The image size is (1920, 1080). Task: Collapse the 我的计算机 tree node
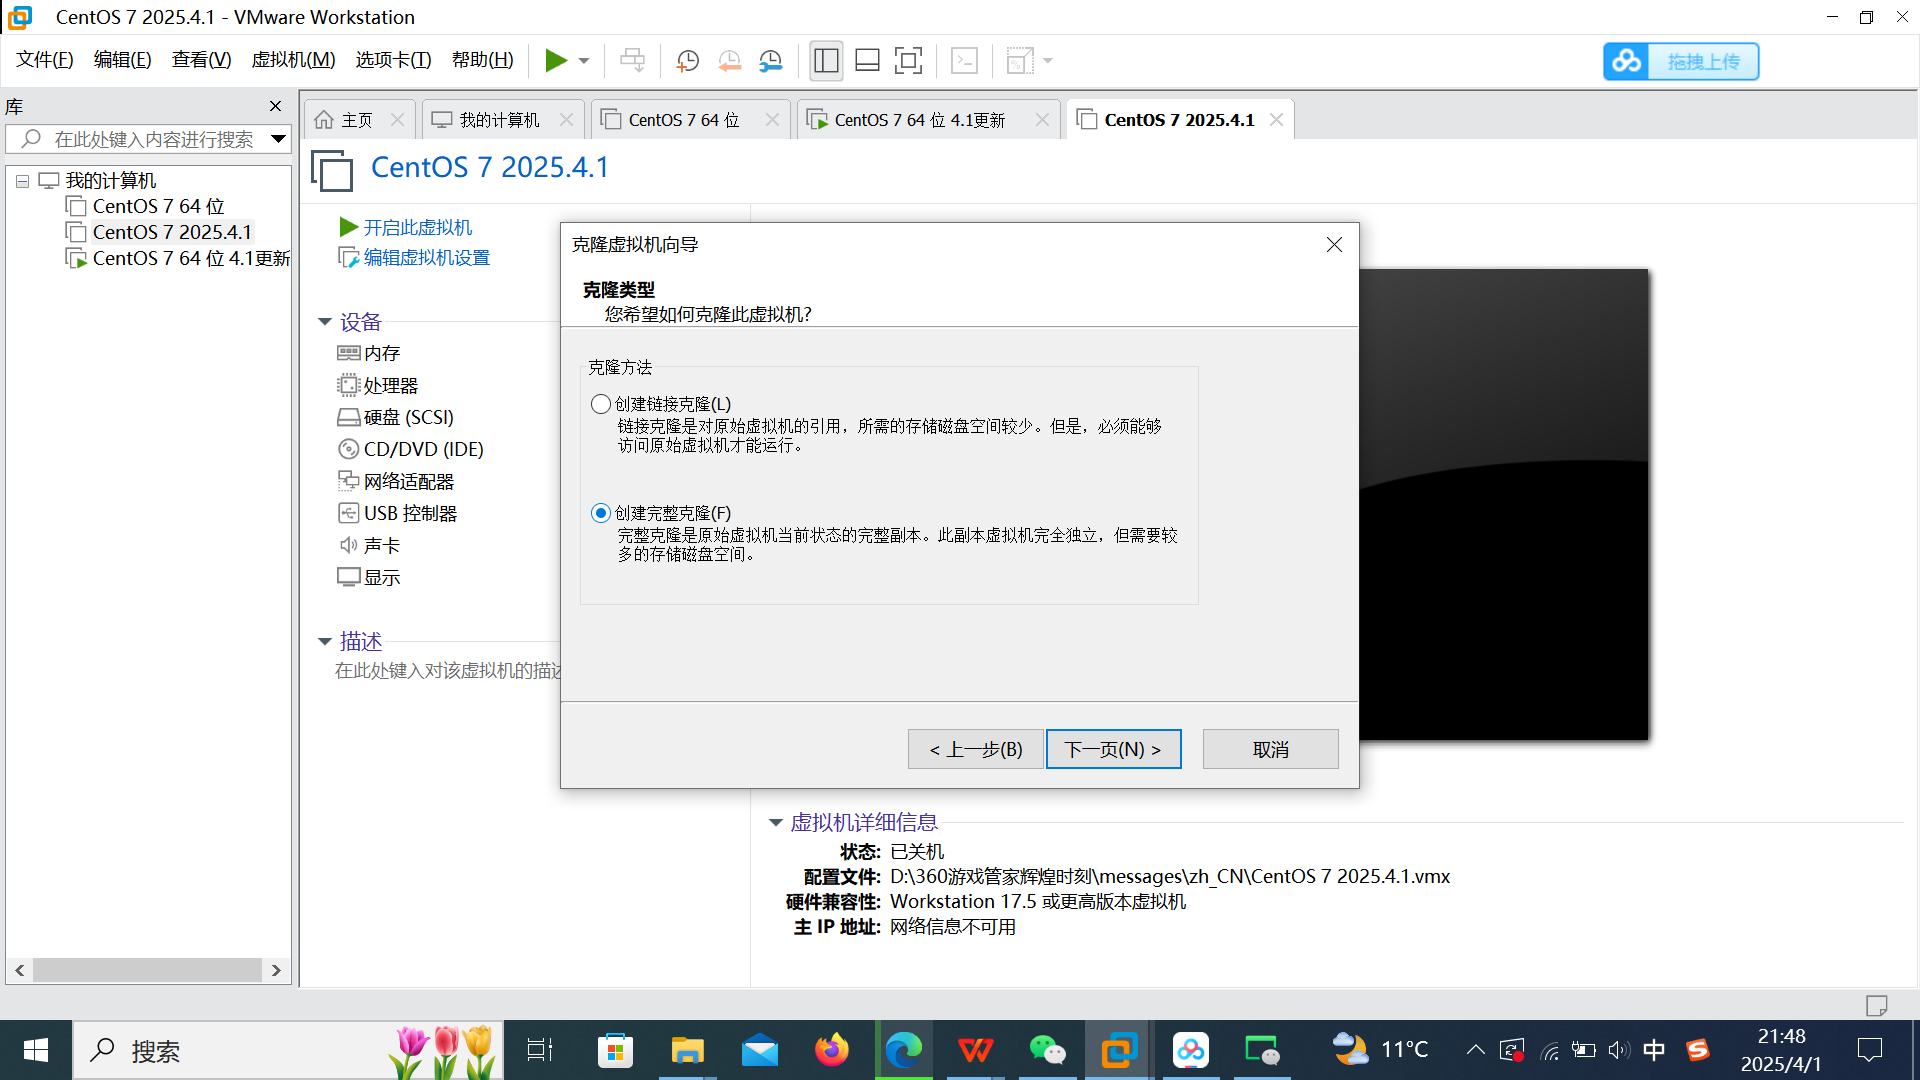click(22, 181)
